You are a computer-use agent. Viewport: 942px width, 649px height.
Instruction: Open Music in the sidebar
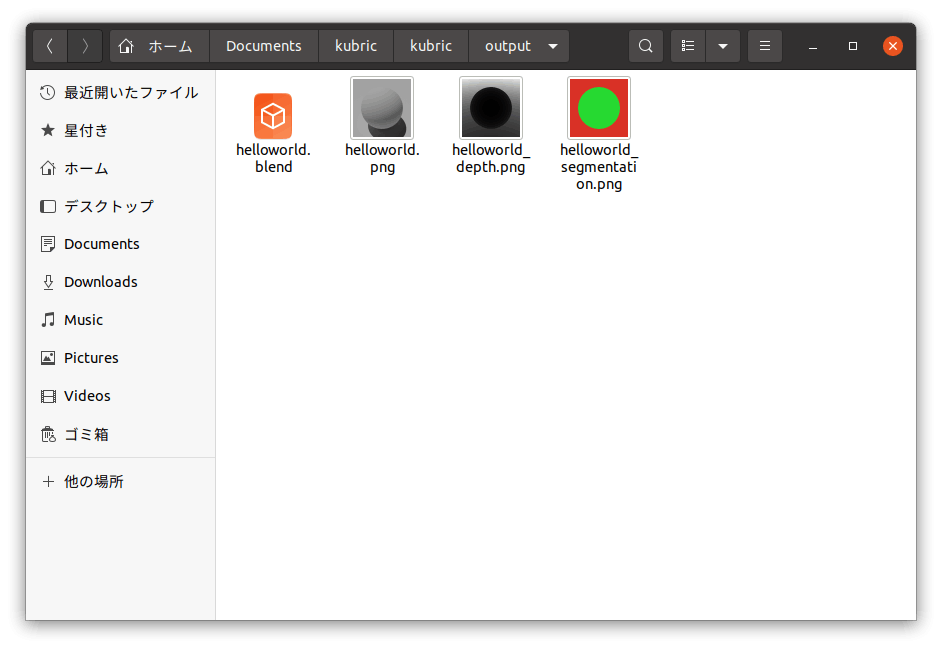[120, 320]
